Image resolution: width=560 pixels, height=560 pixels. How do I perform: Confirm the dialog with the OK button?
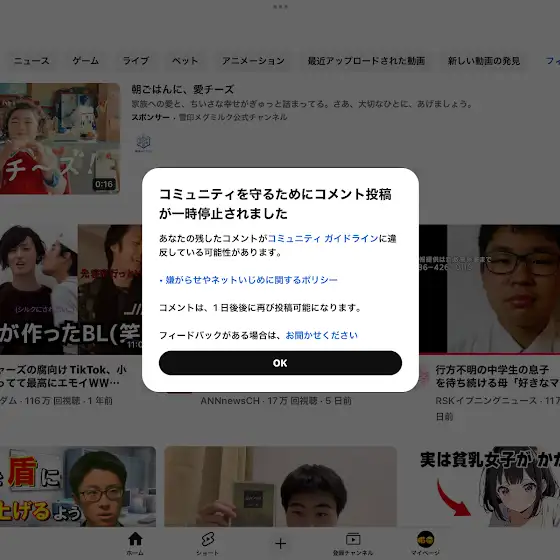[x=280, y=363]
